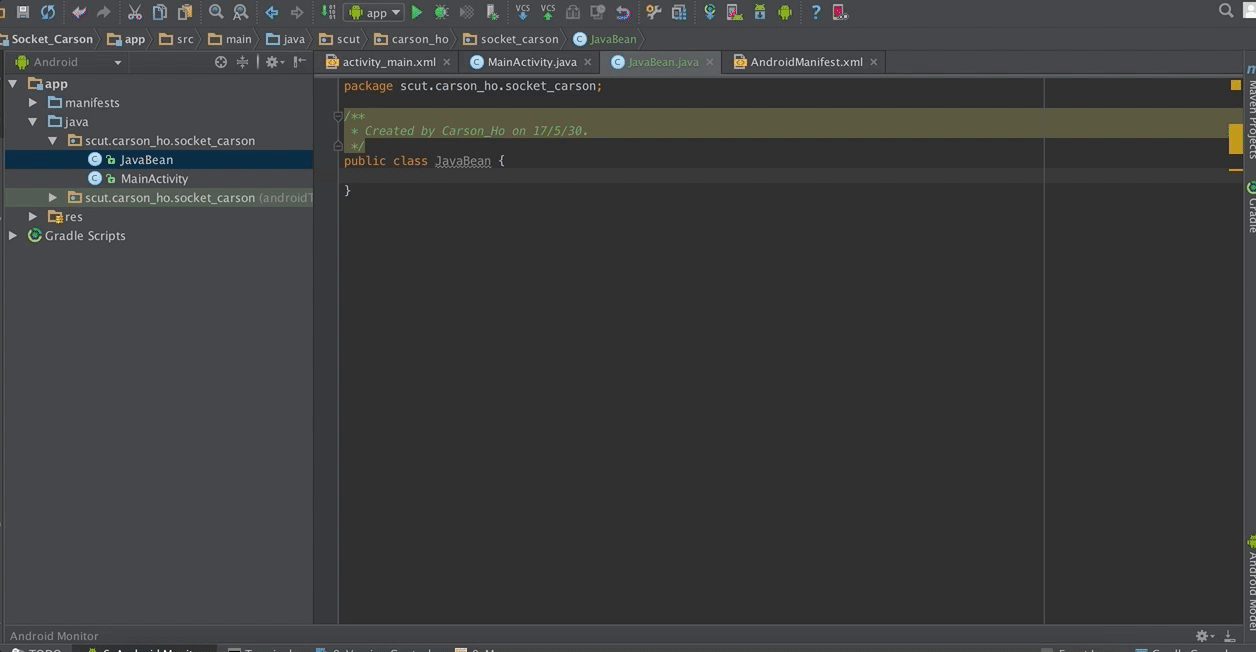Copy using the toolbar Copy icon
This screenshot has width=1256, height=652.
(159, 12)
